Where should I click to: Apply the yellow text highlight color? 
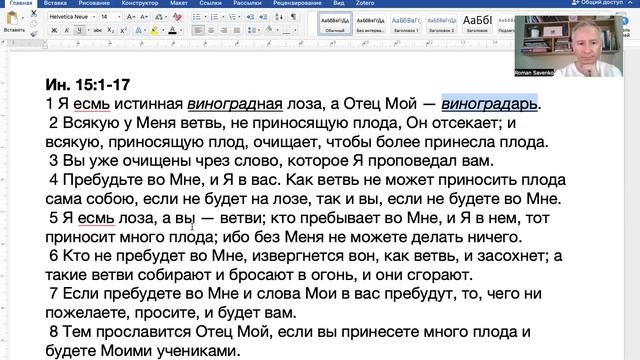(x=155, y=30)
